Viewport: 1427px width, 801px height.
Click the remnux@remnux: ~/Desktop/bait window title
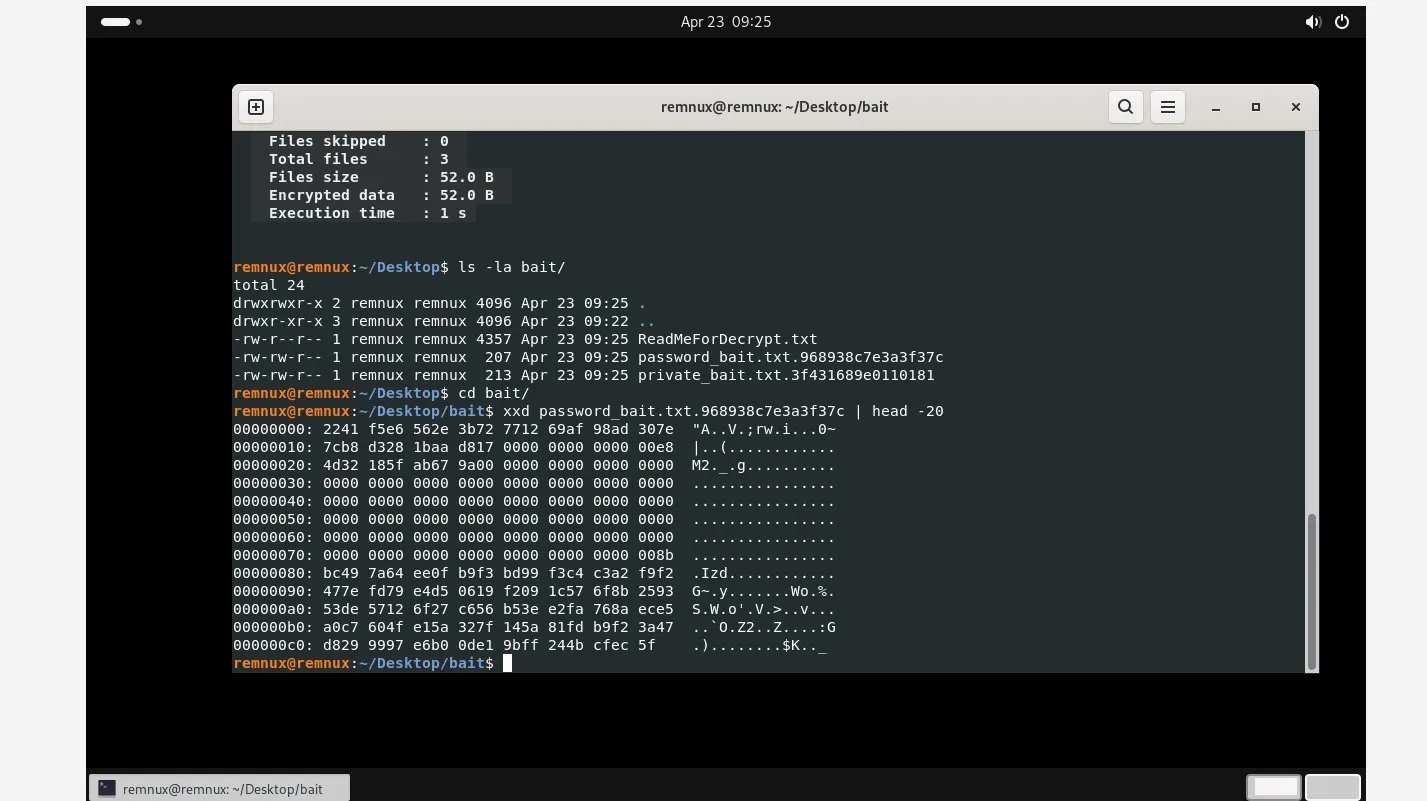tap(775, 107)
